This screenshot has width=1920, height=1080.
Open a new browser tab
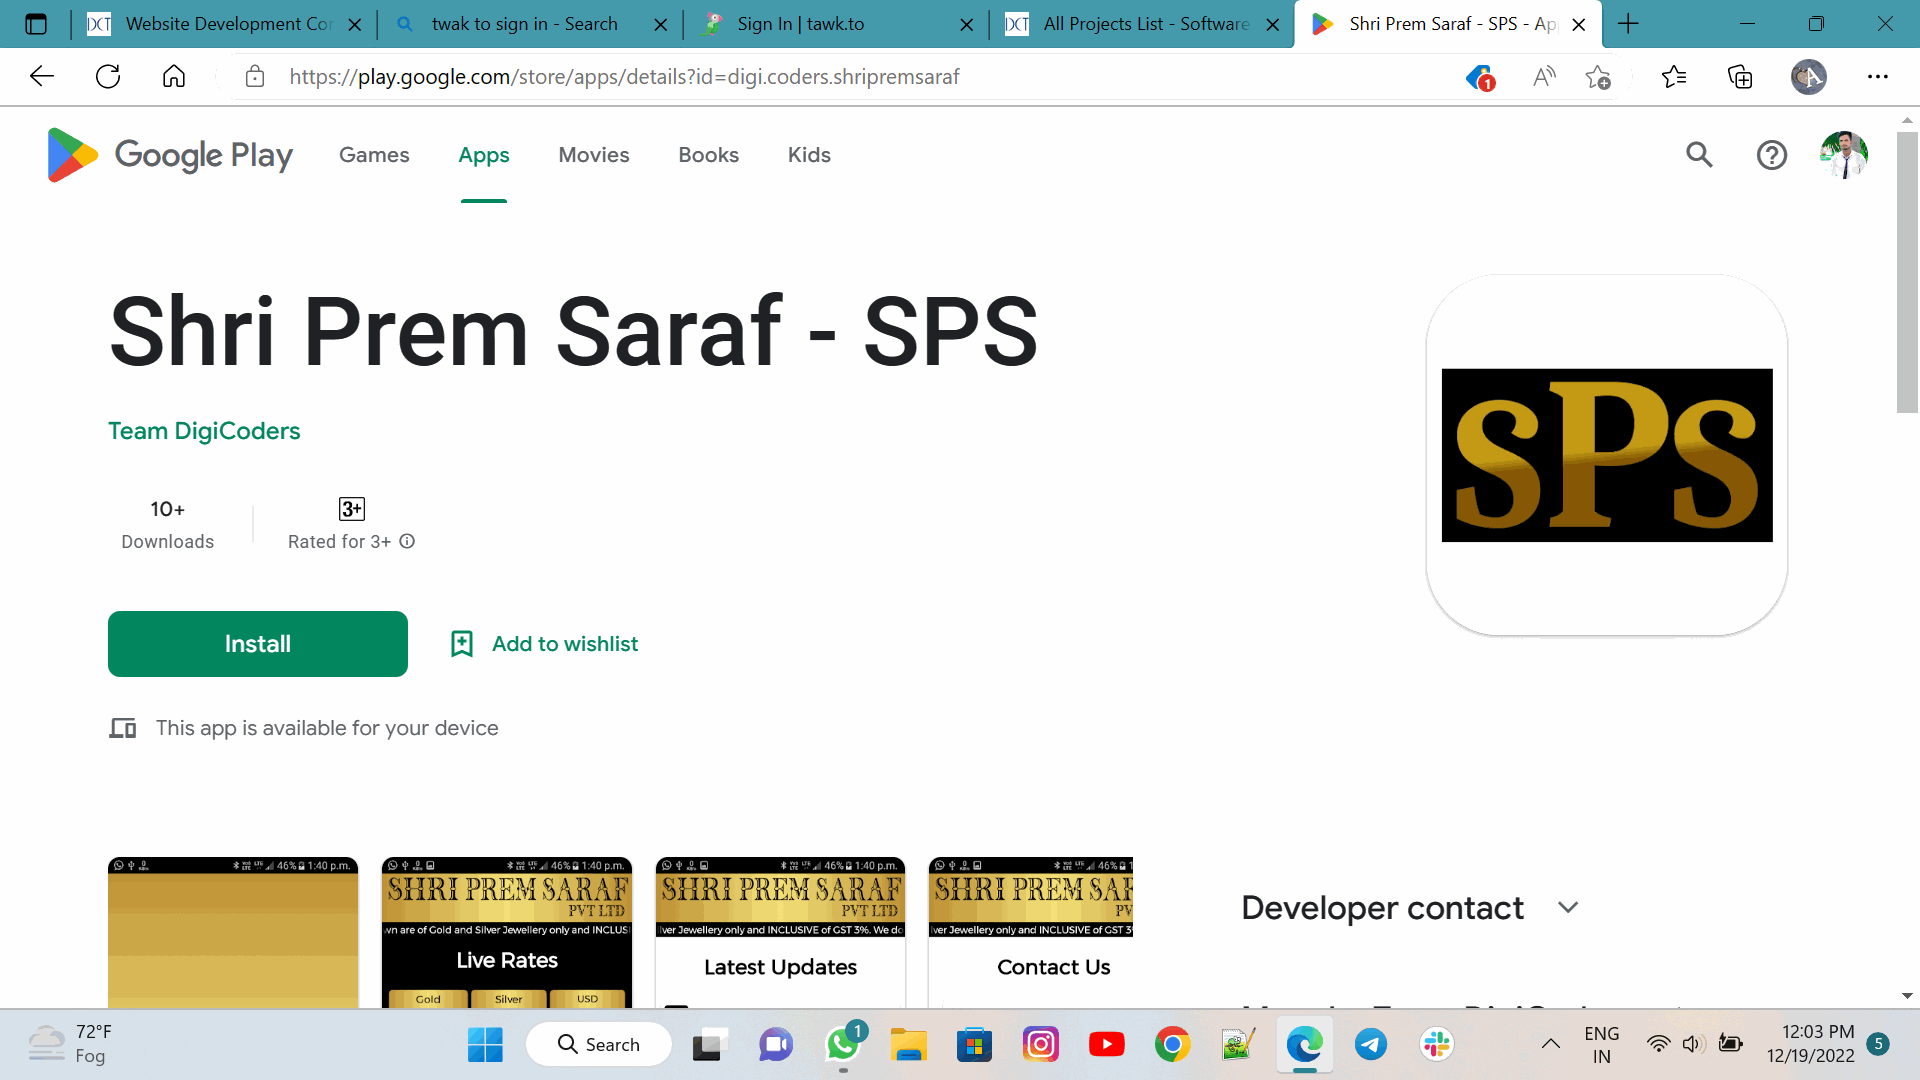(x=1628, y=24)
